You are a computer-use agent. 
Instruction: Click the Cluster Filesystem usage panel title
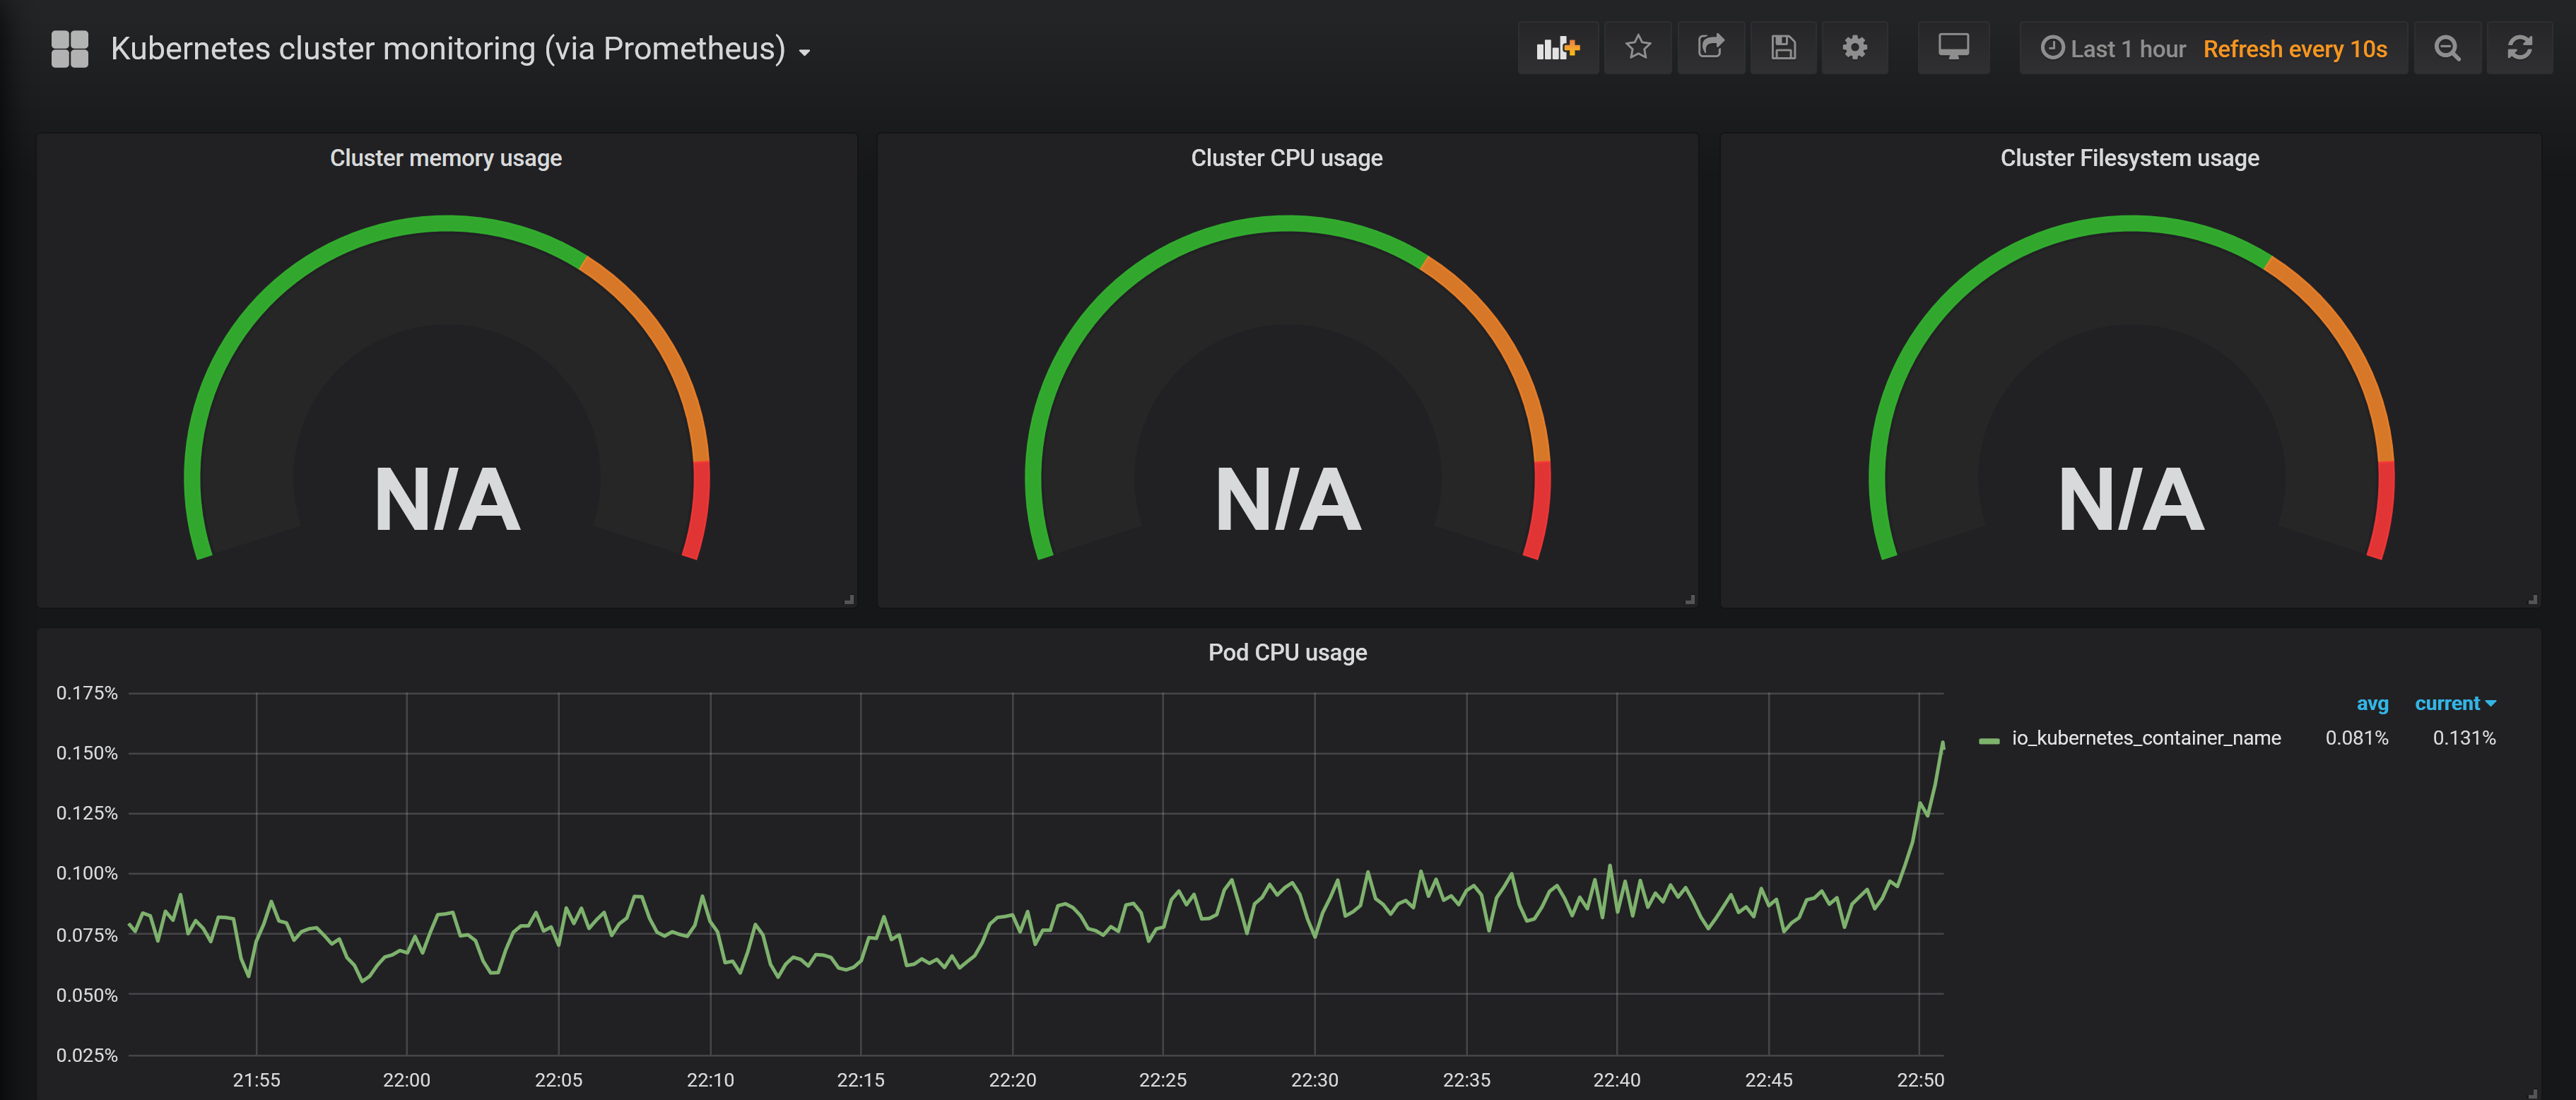2129,158
